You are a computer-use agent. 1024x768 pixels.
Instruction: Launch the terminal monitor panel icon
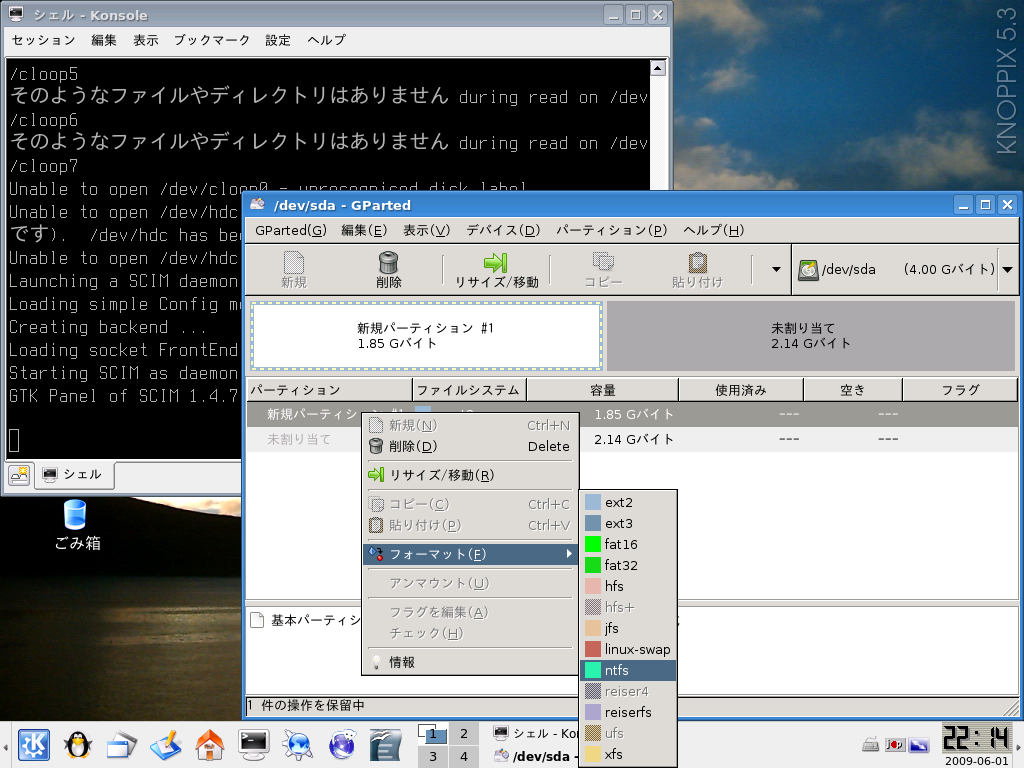[x=253, y=744]
